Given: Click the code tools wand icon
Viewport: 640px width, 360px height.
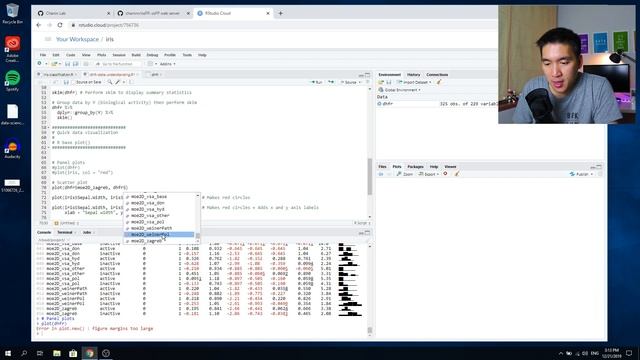Looking at the screenshot, I should click(x=118, y=82).
